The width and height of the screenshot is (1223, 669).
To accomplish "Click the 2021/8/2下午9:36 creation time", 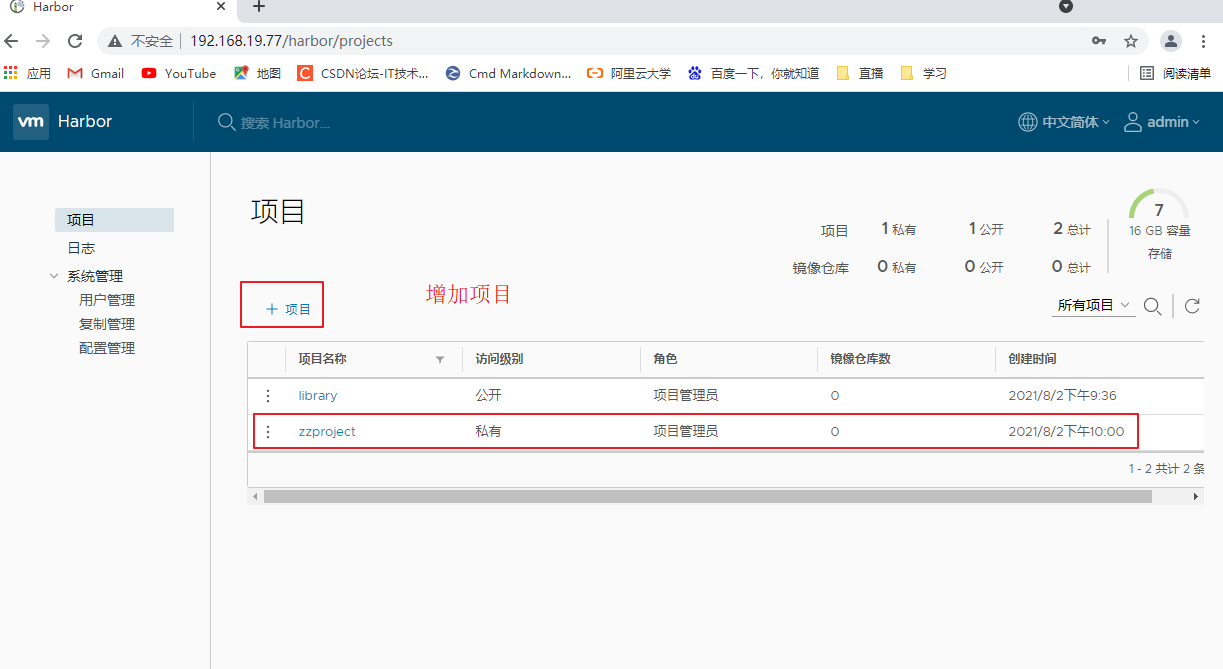I will [x=1062, y=396].
